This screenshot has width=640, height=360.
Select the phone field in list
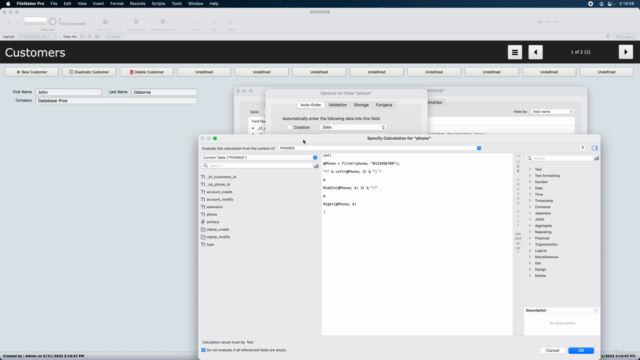212,214
